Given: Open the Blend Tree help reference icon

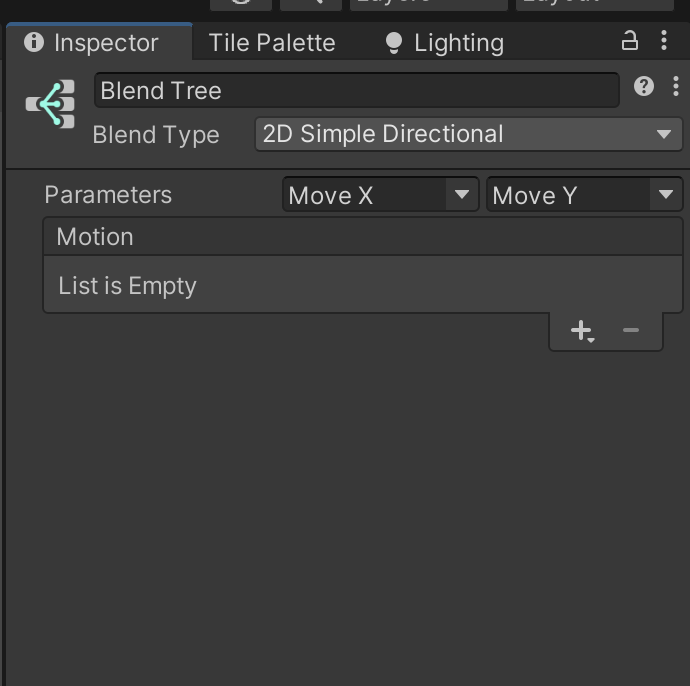Looking at the screenshot, I should tap(644, 87).
